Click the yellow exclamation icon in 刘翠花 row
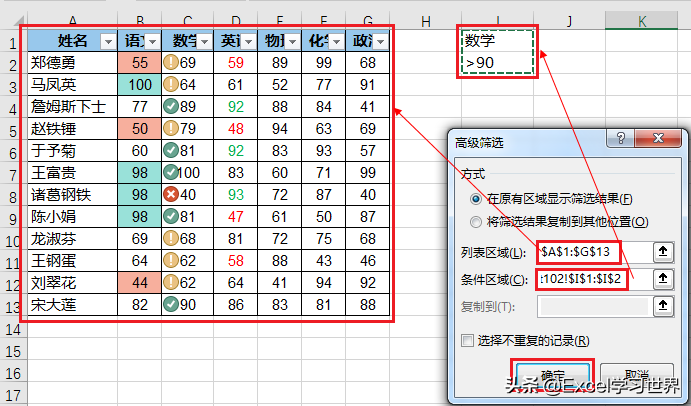691x406 pixels. coord(171,283)
